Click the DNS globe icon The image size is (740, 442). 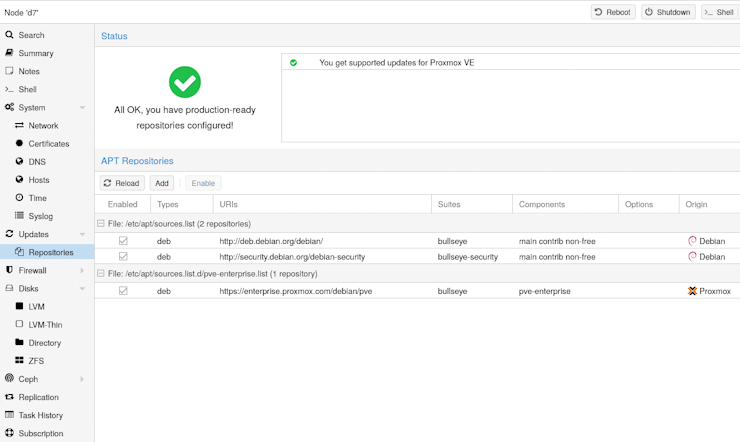point(19,161)
